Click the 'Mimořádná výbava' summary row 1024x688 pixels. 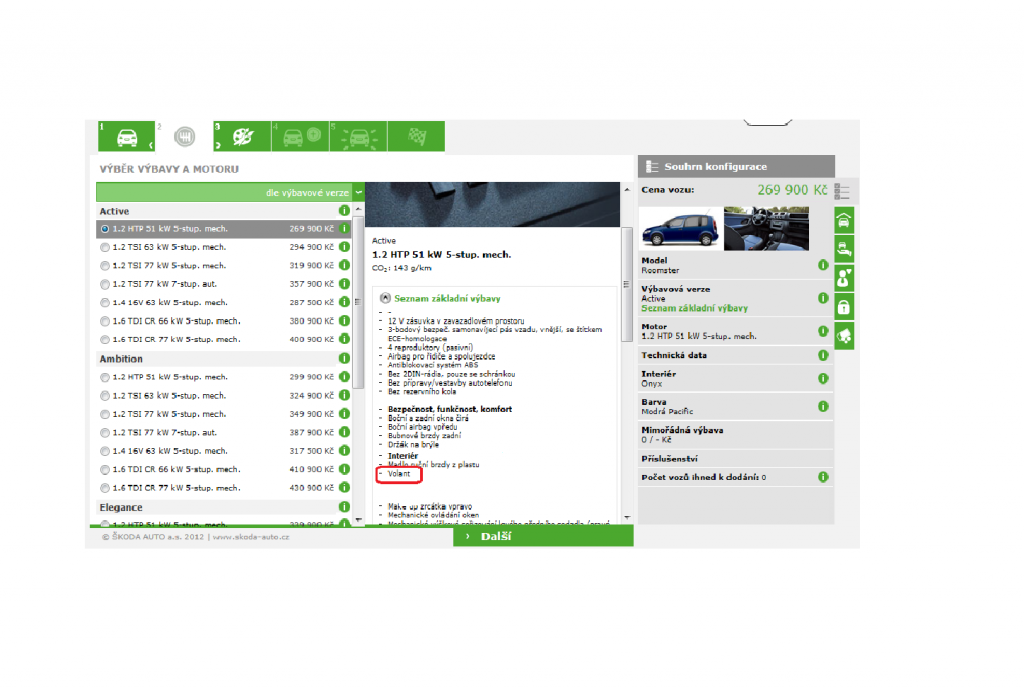click(x=735, y=435)
